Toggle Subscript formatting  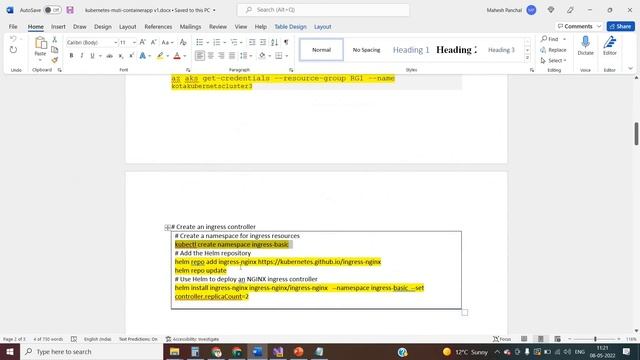[121, 56]
